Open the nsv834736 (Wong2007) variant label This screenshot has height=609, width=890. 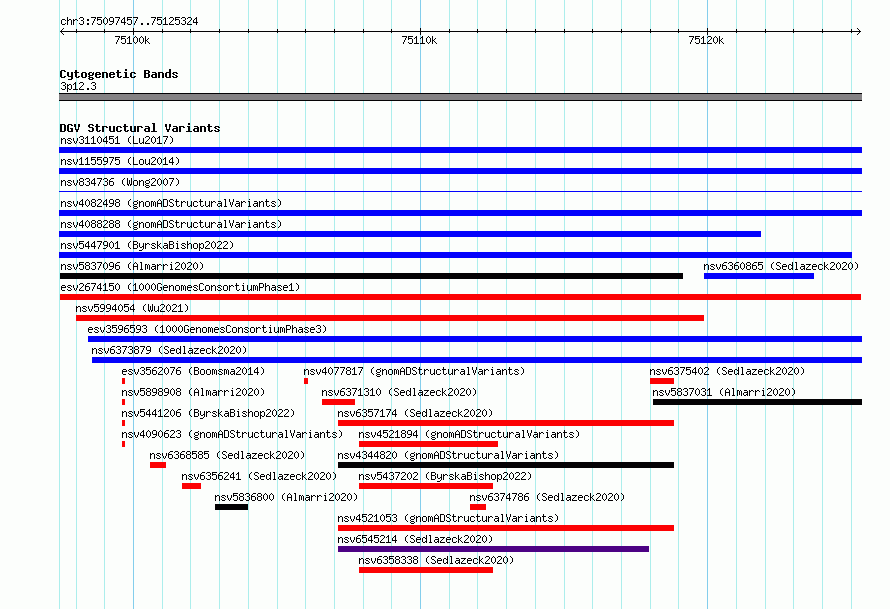[x=120, y=182]
